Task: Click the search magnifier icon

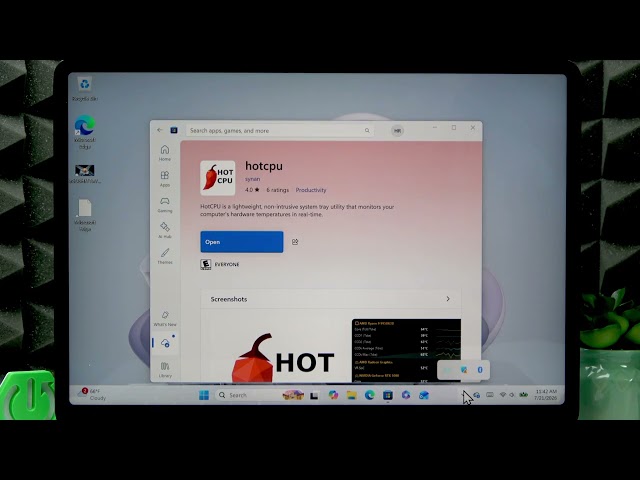Action: tap(367, 131)
